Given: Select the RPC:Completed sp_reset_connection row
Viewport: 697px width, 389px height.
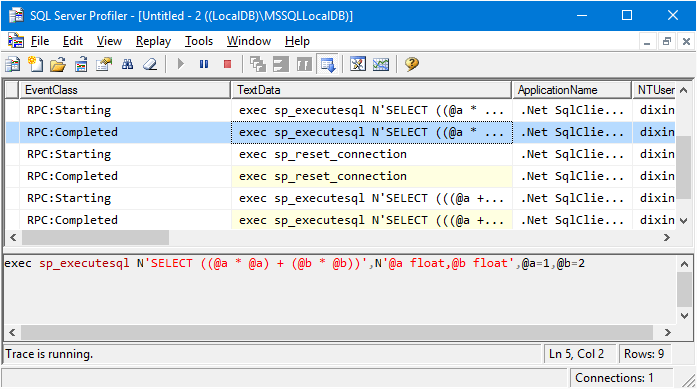Looking at the screenshot, I should pos(340,176).
